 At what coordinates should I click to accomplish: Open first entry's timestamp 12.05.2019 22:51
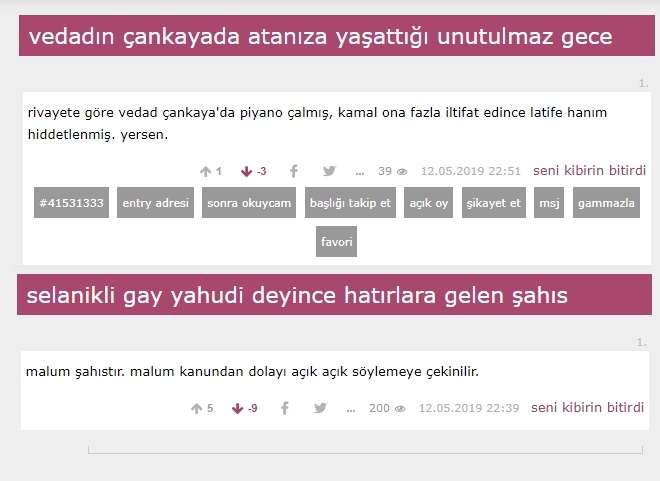(470, 171)
